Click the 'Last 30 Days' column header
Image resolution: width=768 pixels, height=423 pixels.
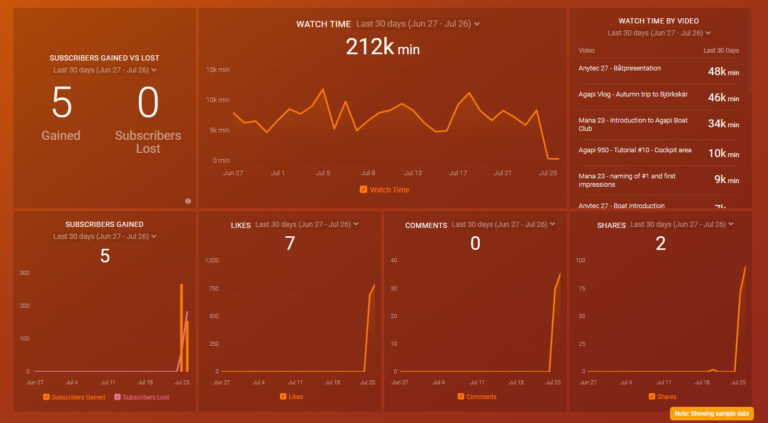point(721,50)
